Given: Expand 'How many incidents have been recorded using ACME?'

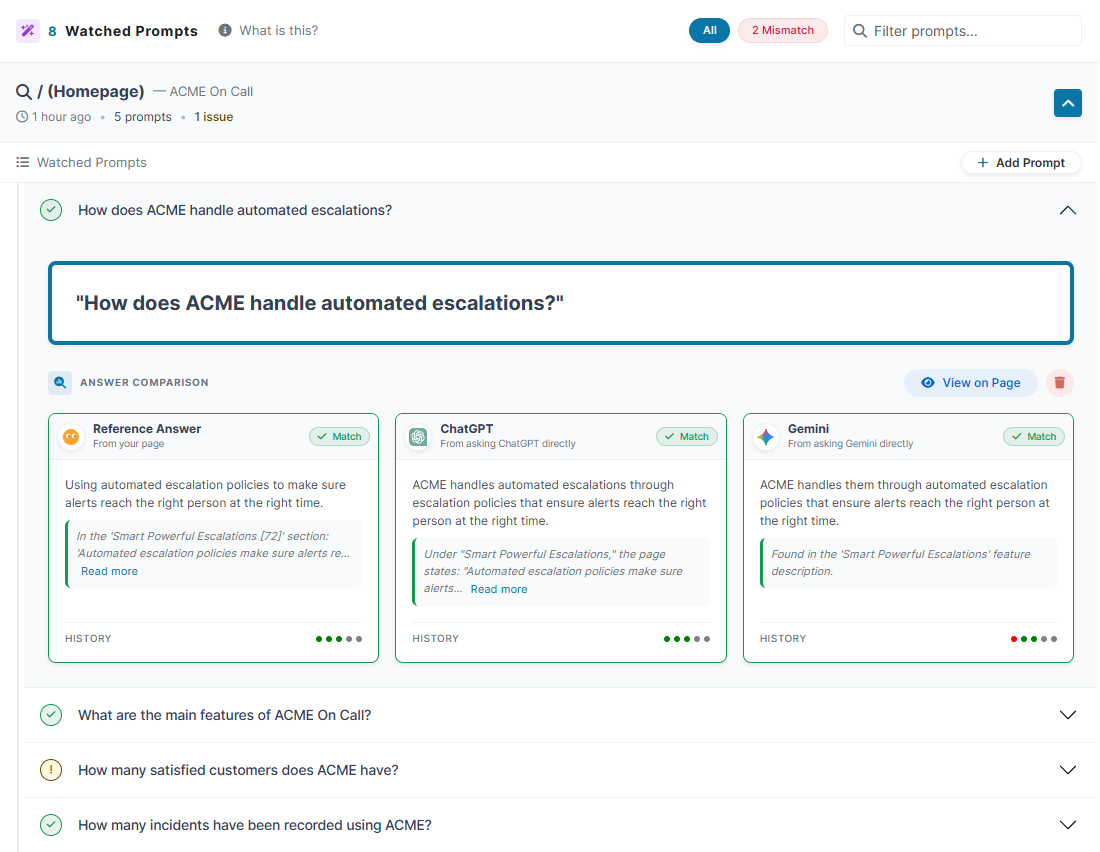Looking at the screenshot, I should 1067,825.
